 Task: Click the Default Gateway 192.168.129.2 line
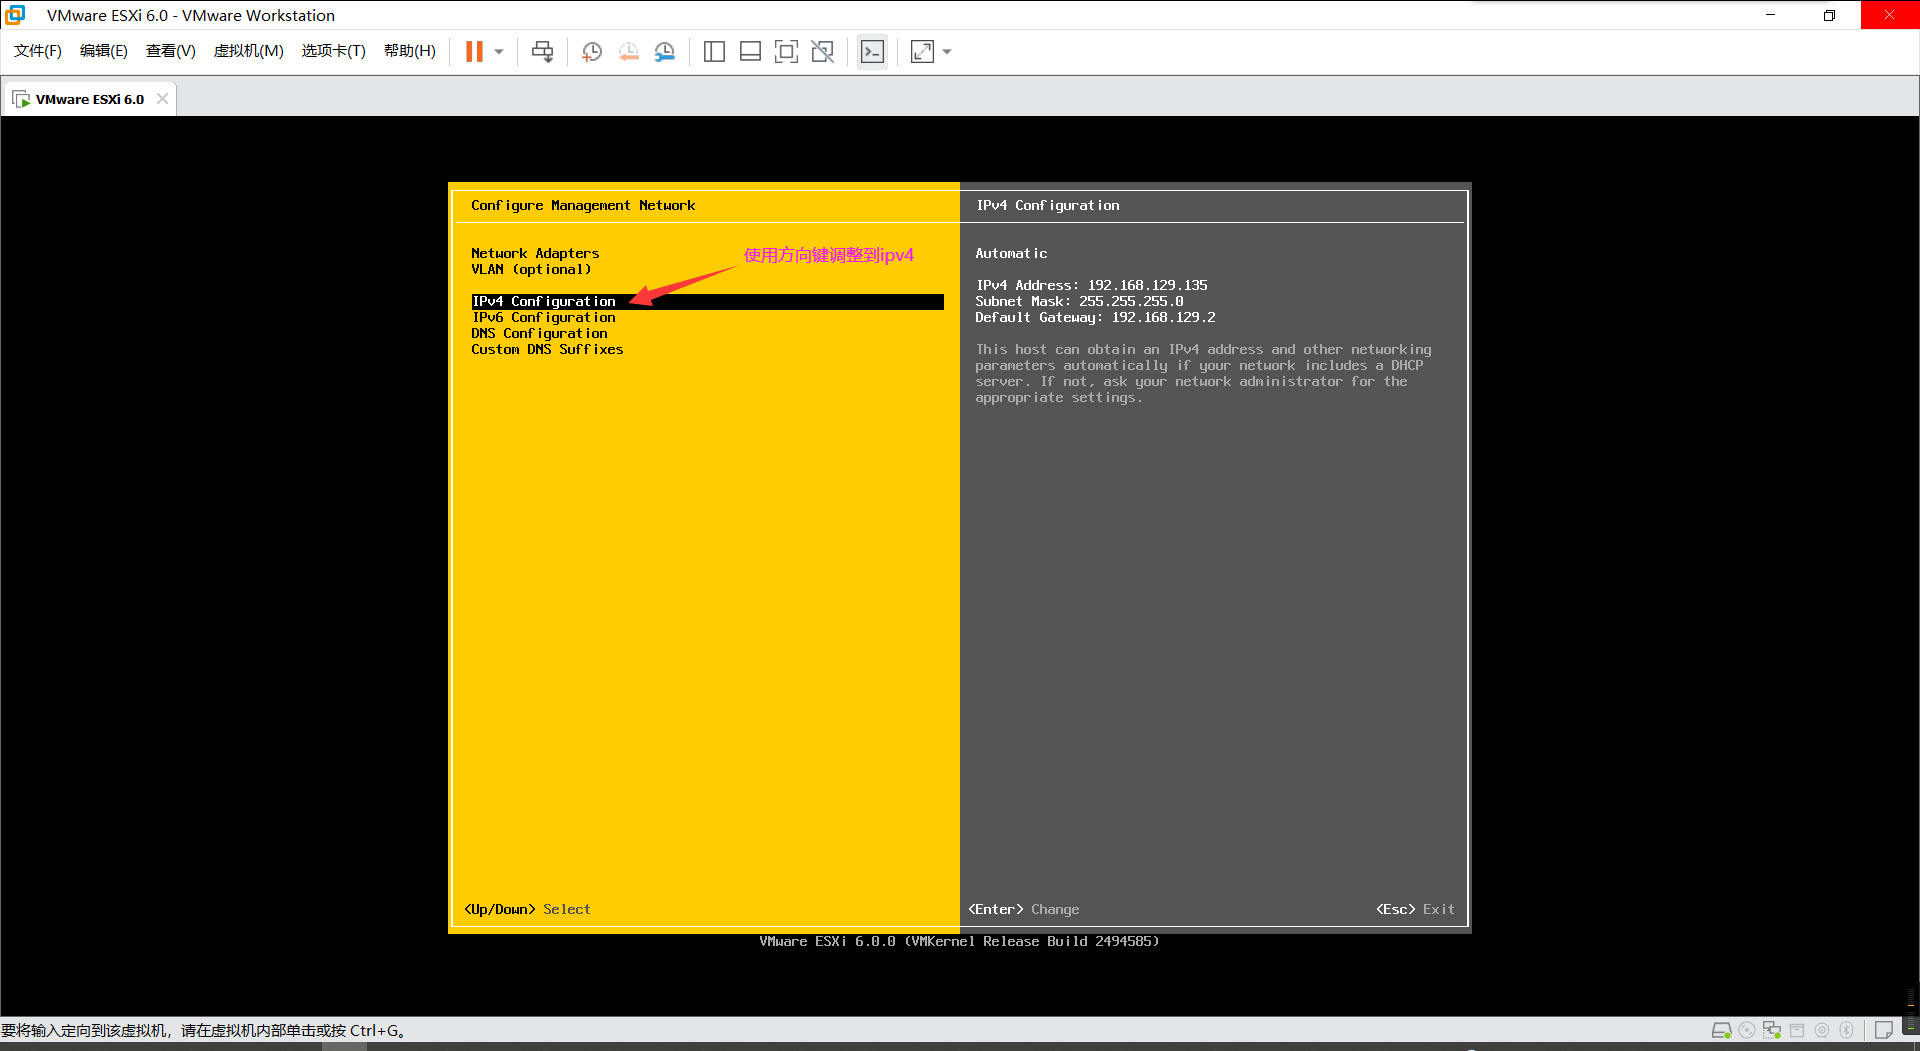[1095, 318]
